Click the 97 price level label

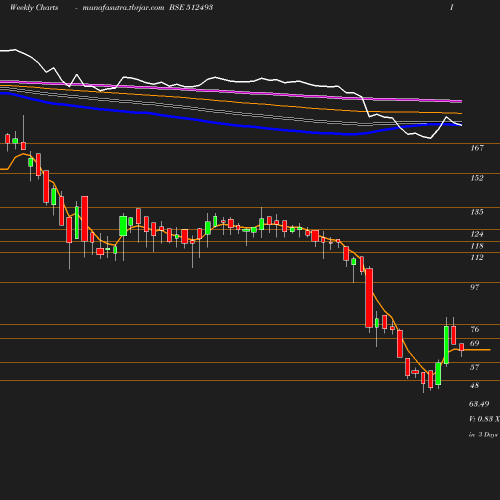click(475, 287)
